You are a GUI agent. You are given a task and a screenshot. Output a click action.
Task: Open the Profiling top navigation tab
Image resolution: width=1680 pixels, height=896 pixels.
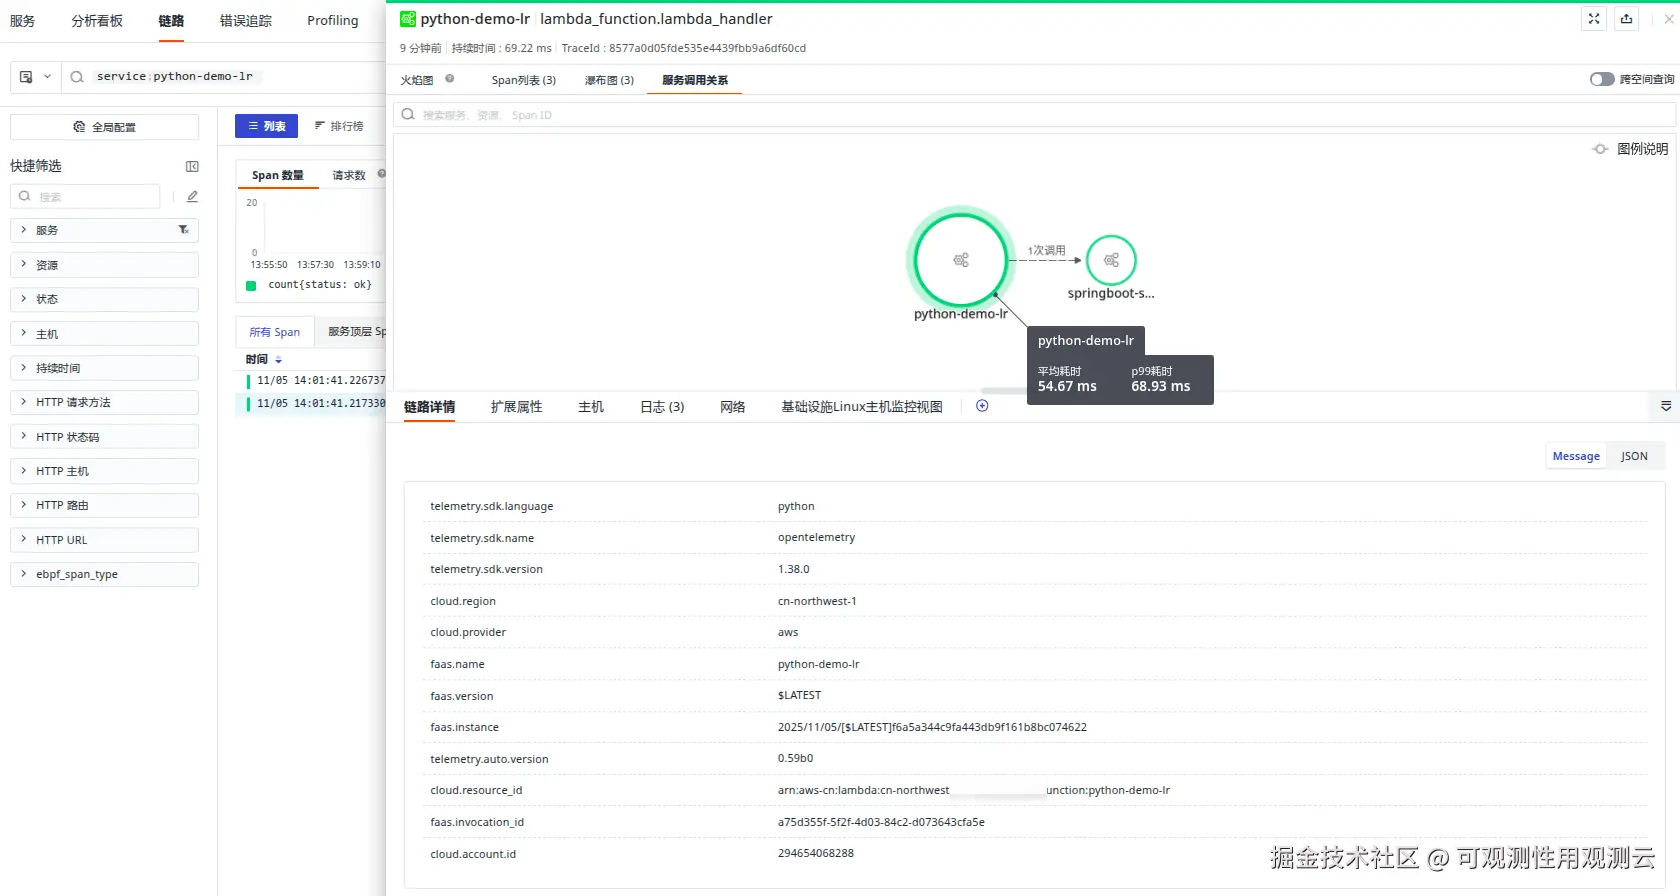(333, 21)
